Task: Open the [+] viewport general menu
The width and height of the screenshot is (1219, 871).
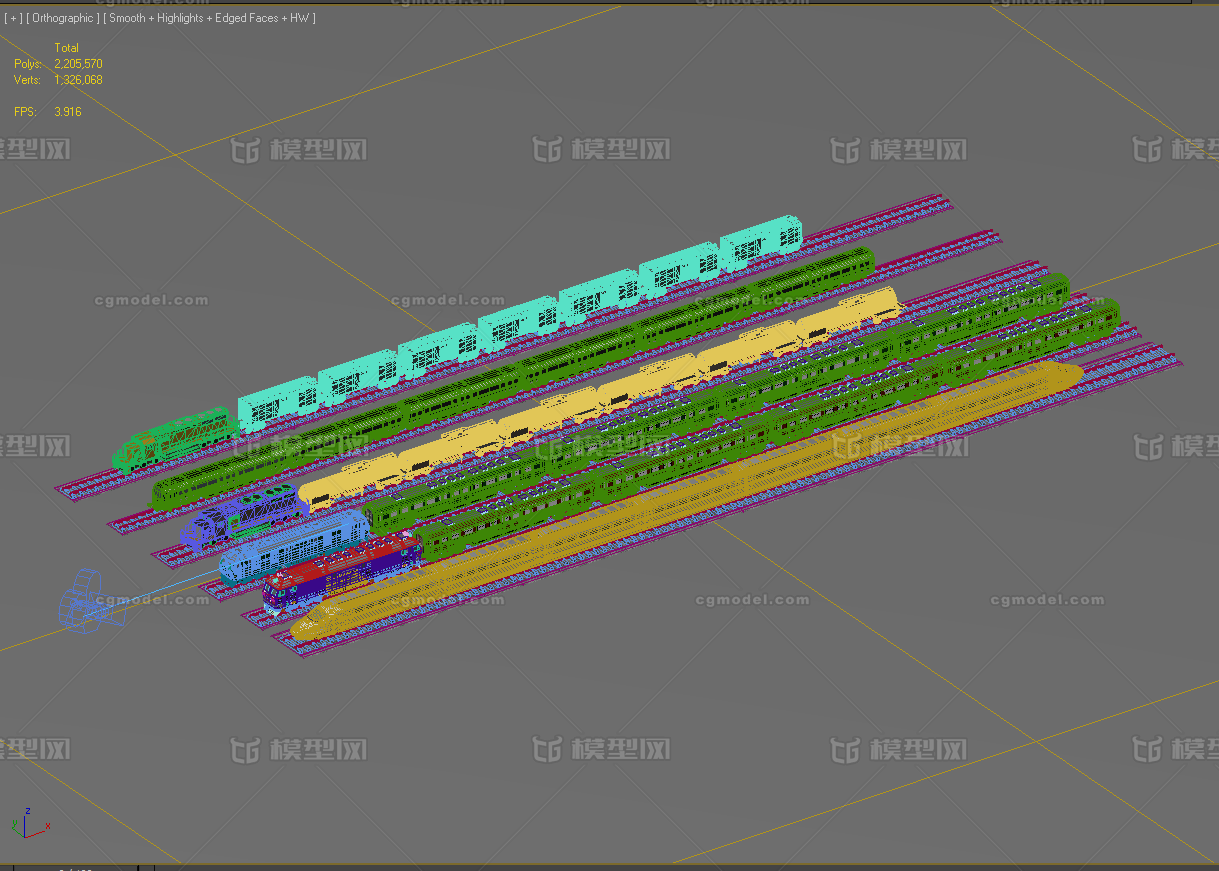Action: pyautogui.click(x=12, y=18)
